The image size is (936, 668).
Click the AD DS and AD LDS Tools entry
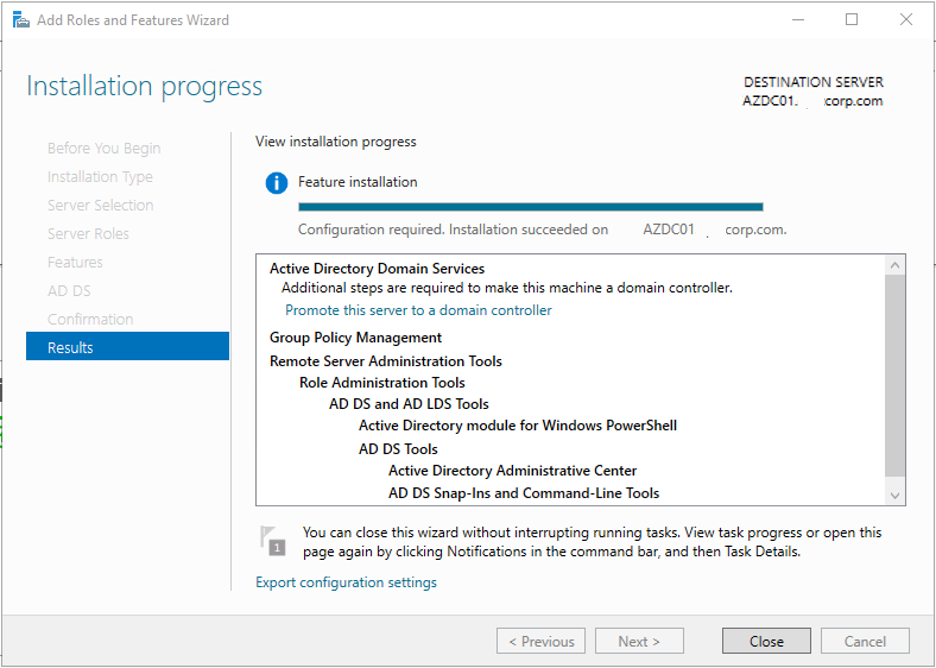(409, 404)
